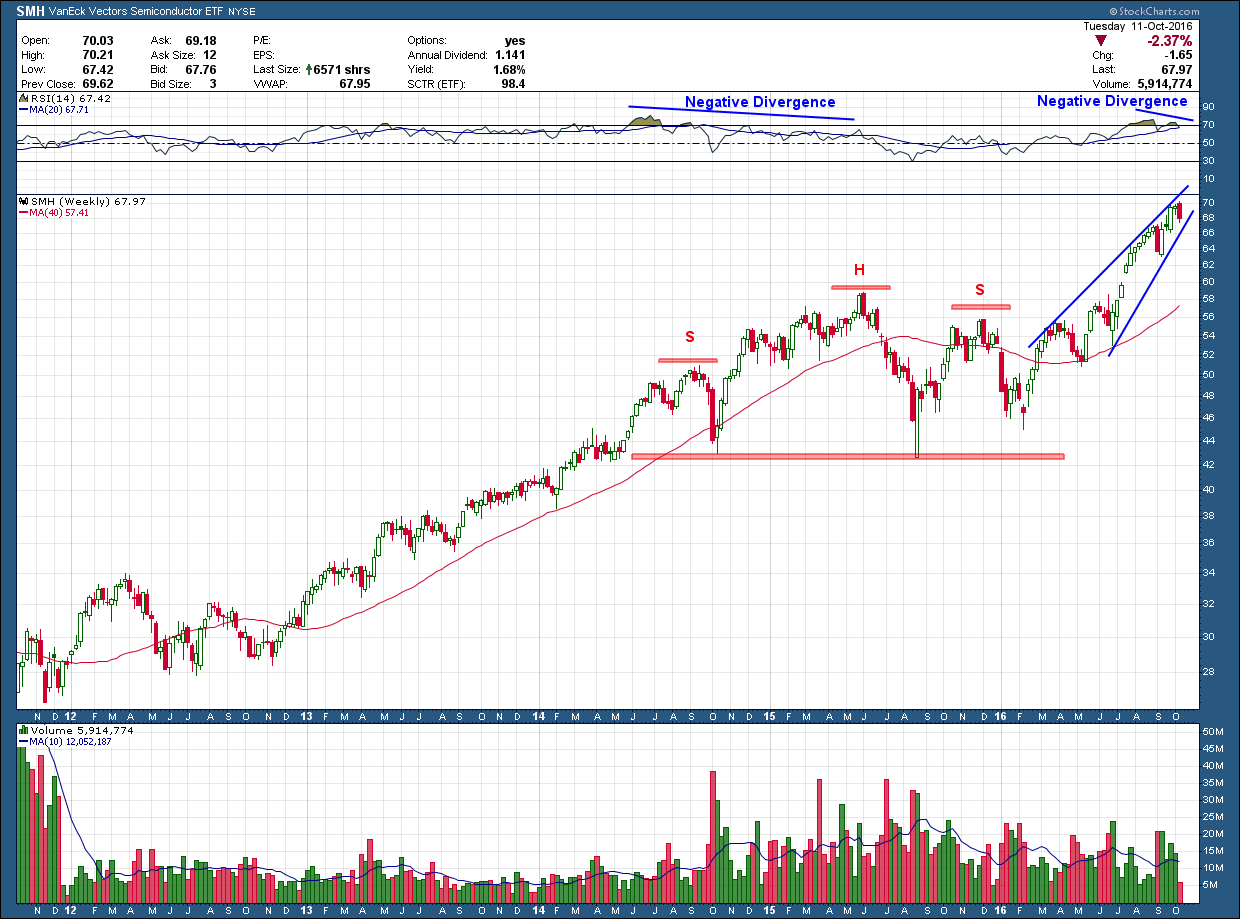
Task: Click the Tuesday 11-Oct-2016 date
Action: (x=1138, y=26)
